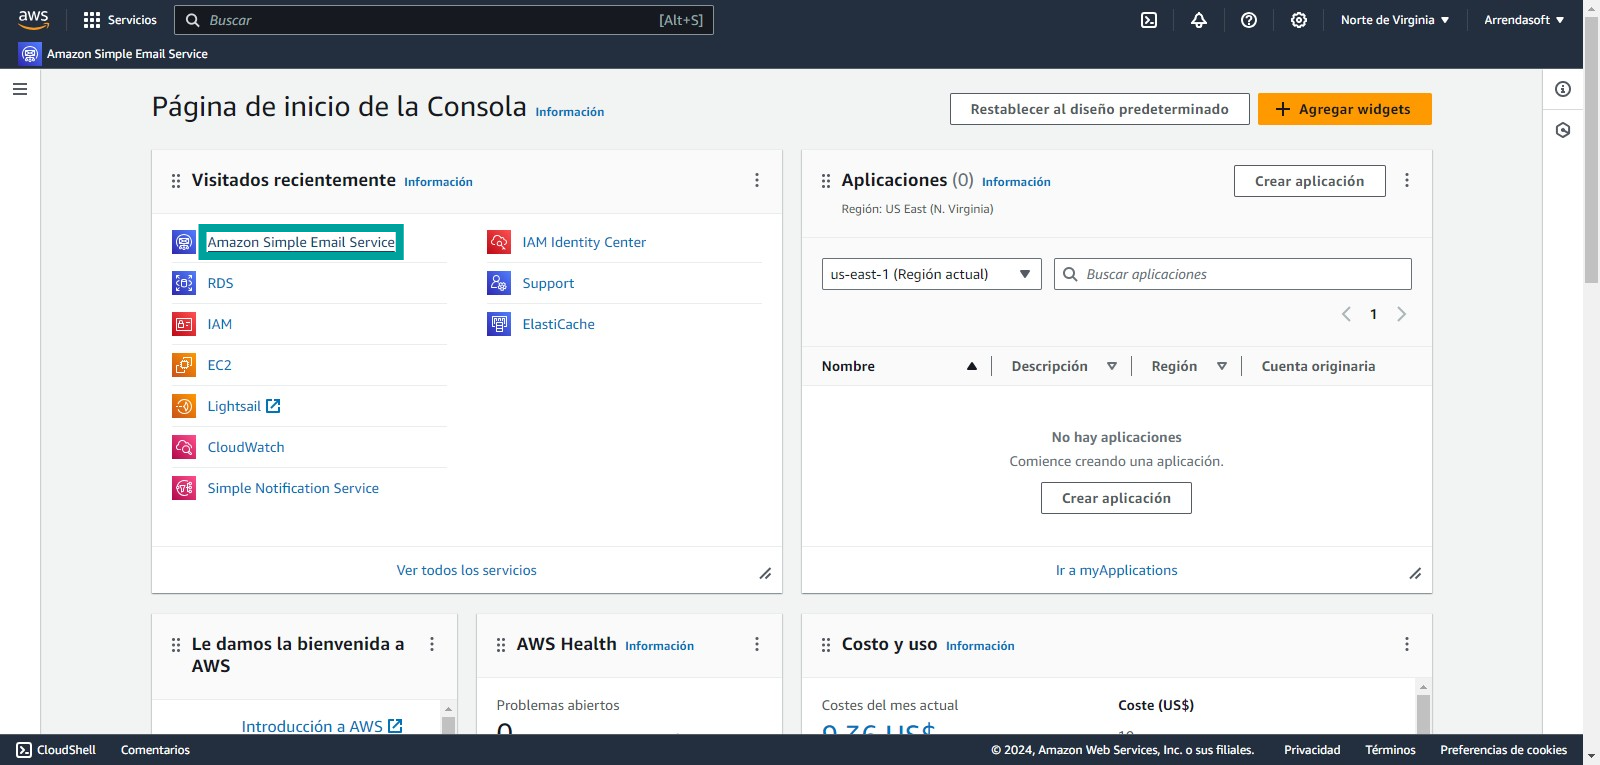Click Información beside AWS Health
This screenshot has height=765, width=1600.
[x=659, y=646]
